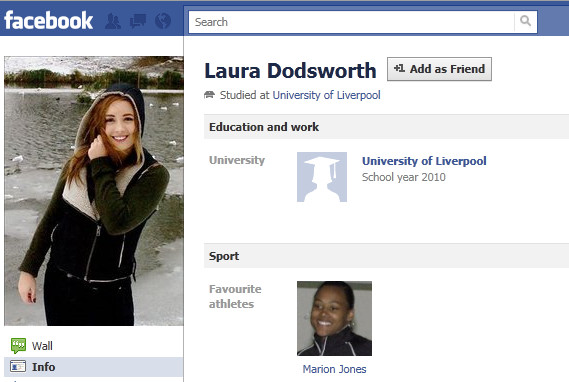Open University of Liverpool link under name

326,95
